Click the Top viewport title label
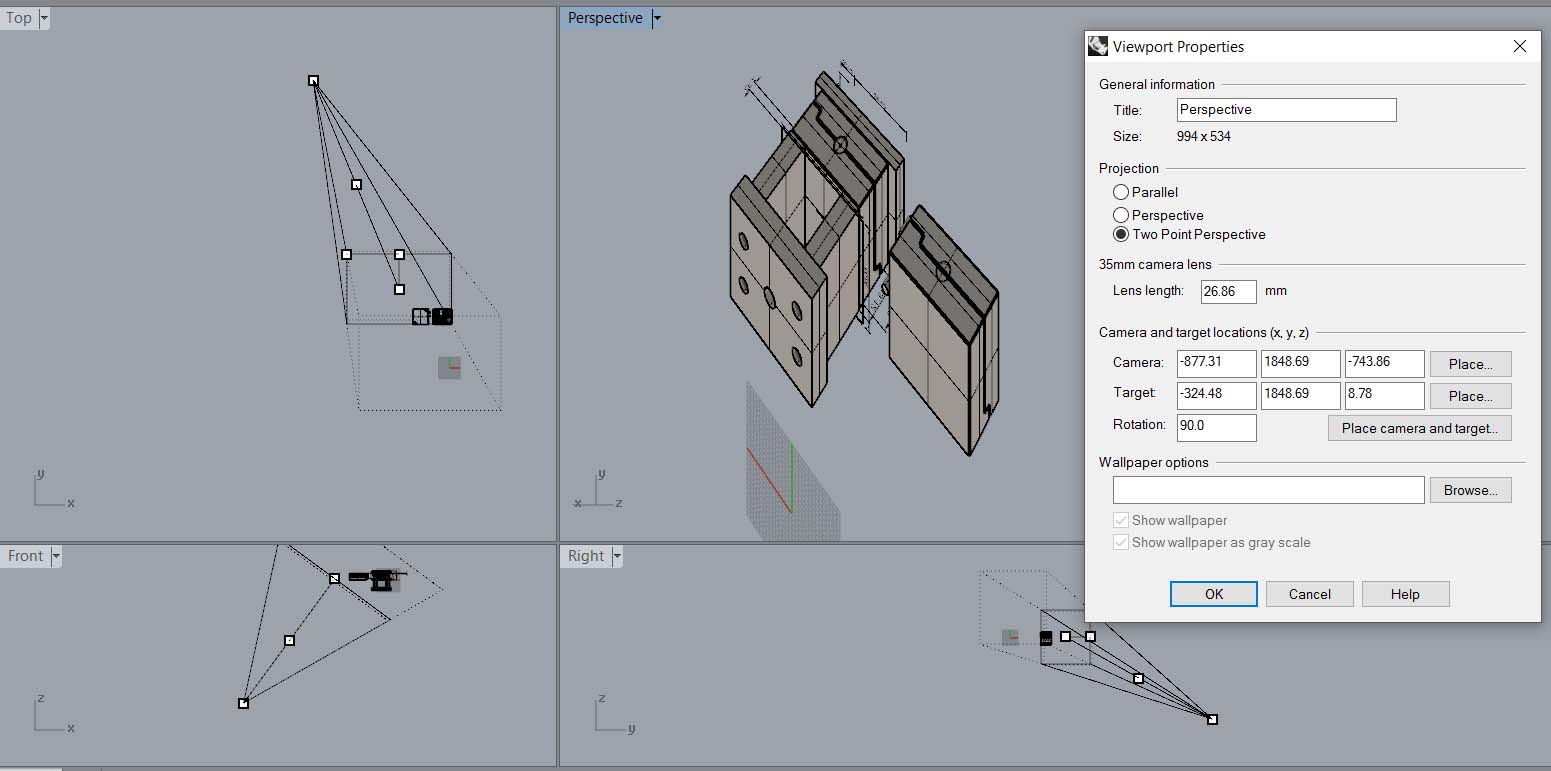The height and width of the screenshot is (771, 1551). point(19,18)
